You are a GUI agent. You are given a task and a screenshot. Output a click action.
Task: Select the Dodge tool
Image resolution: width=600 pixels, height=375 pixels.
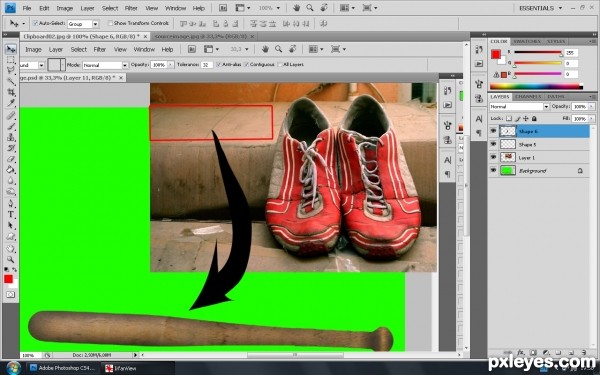tap(11, 191)
